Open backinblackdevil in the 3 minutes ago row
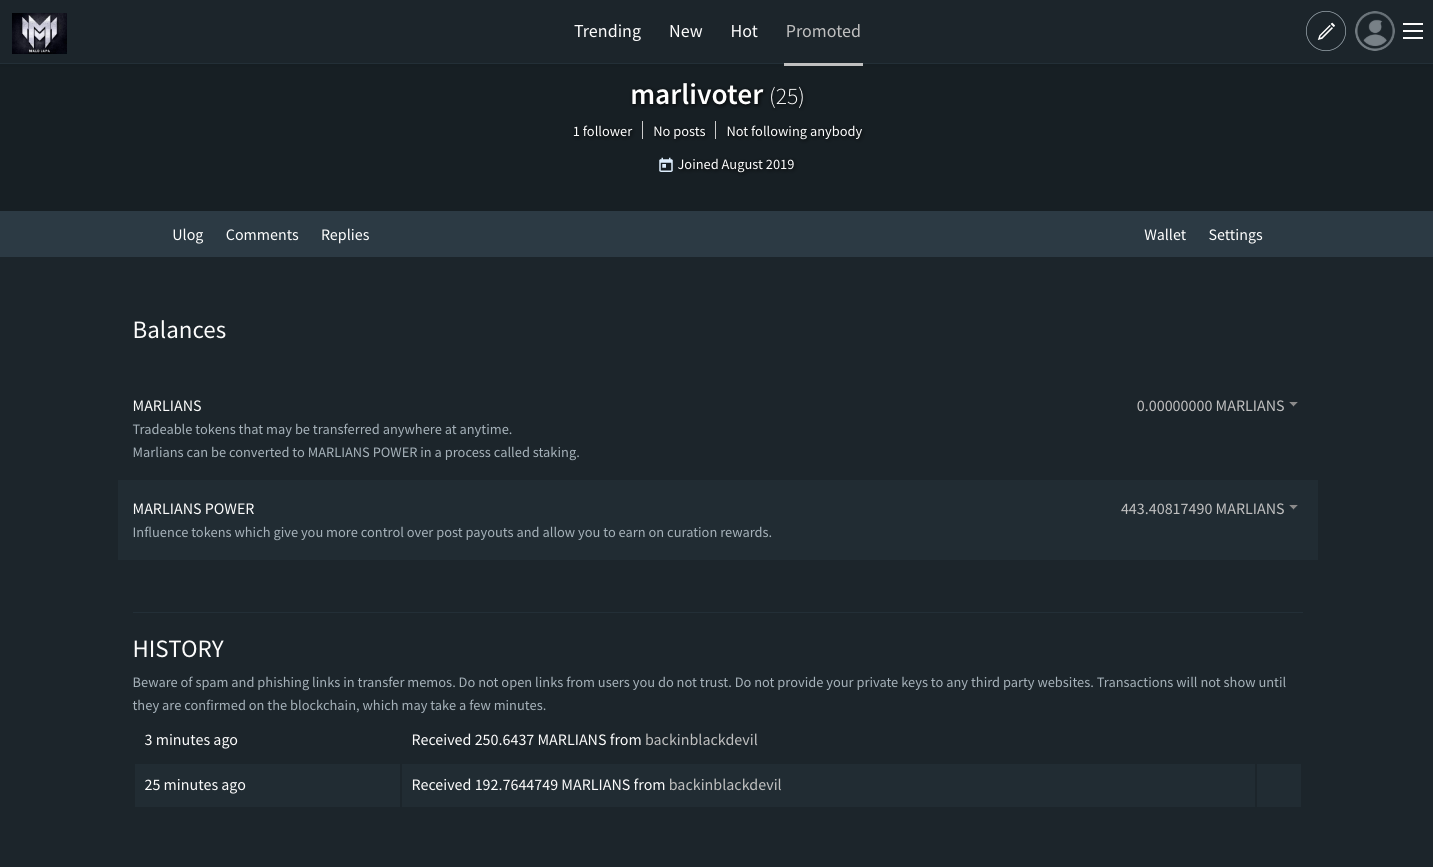 click(701, 740)
